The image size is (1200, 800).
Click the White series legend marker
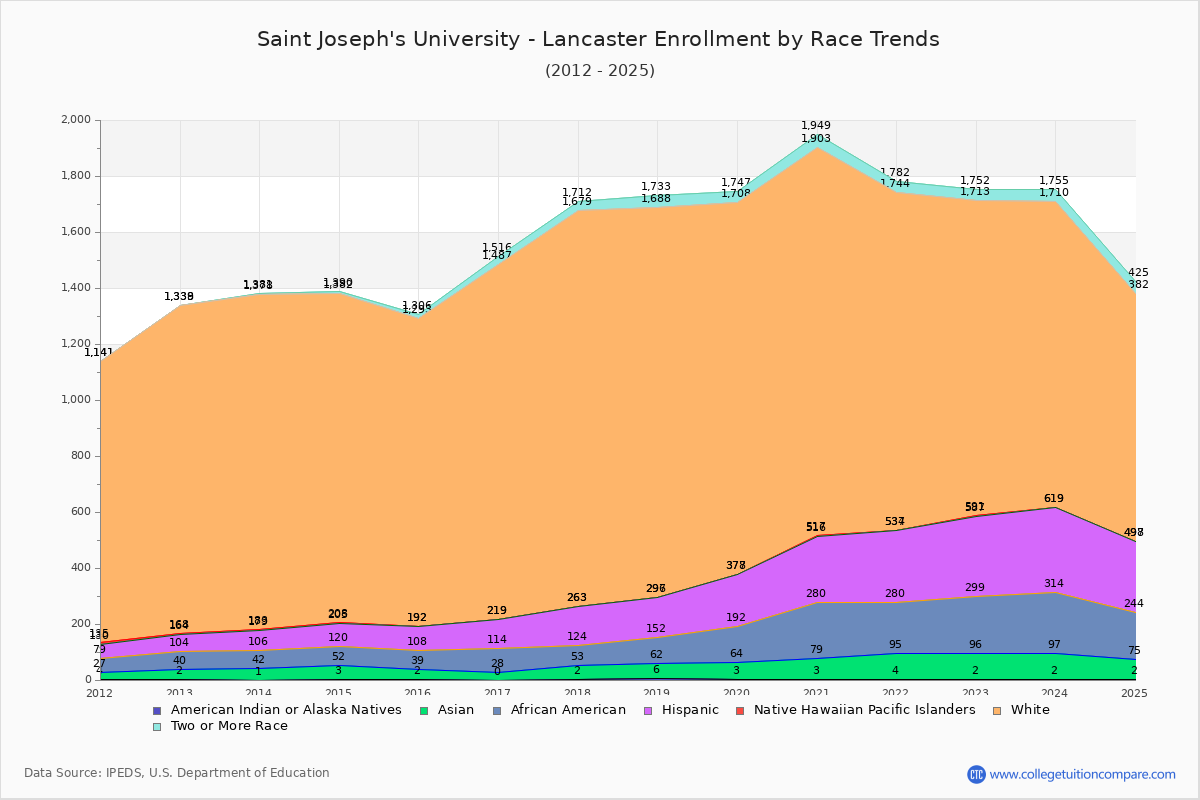(996, 710)
